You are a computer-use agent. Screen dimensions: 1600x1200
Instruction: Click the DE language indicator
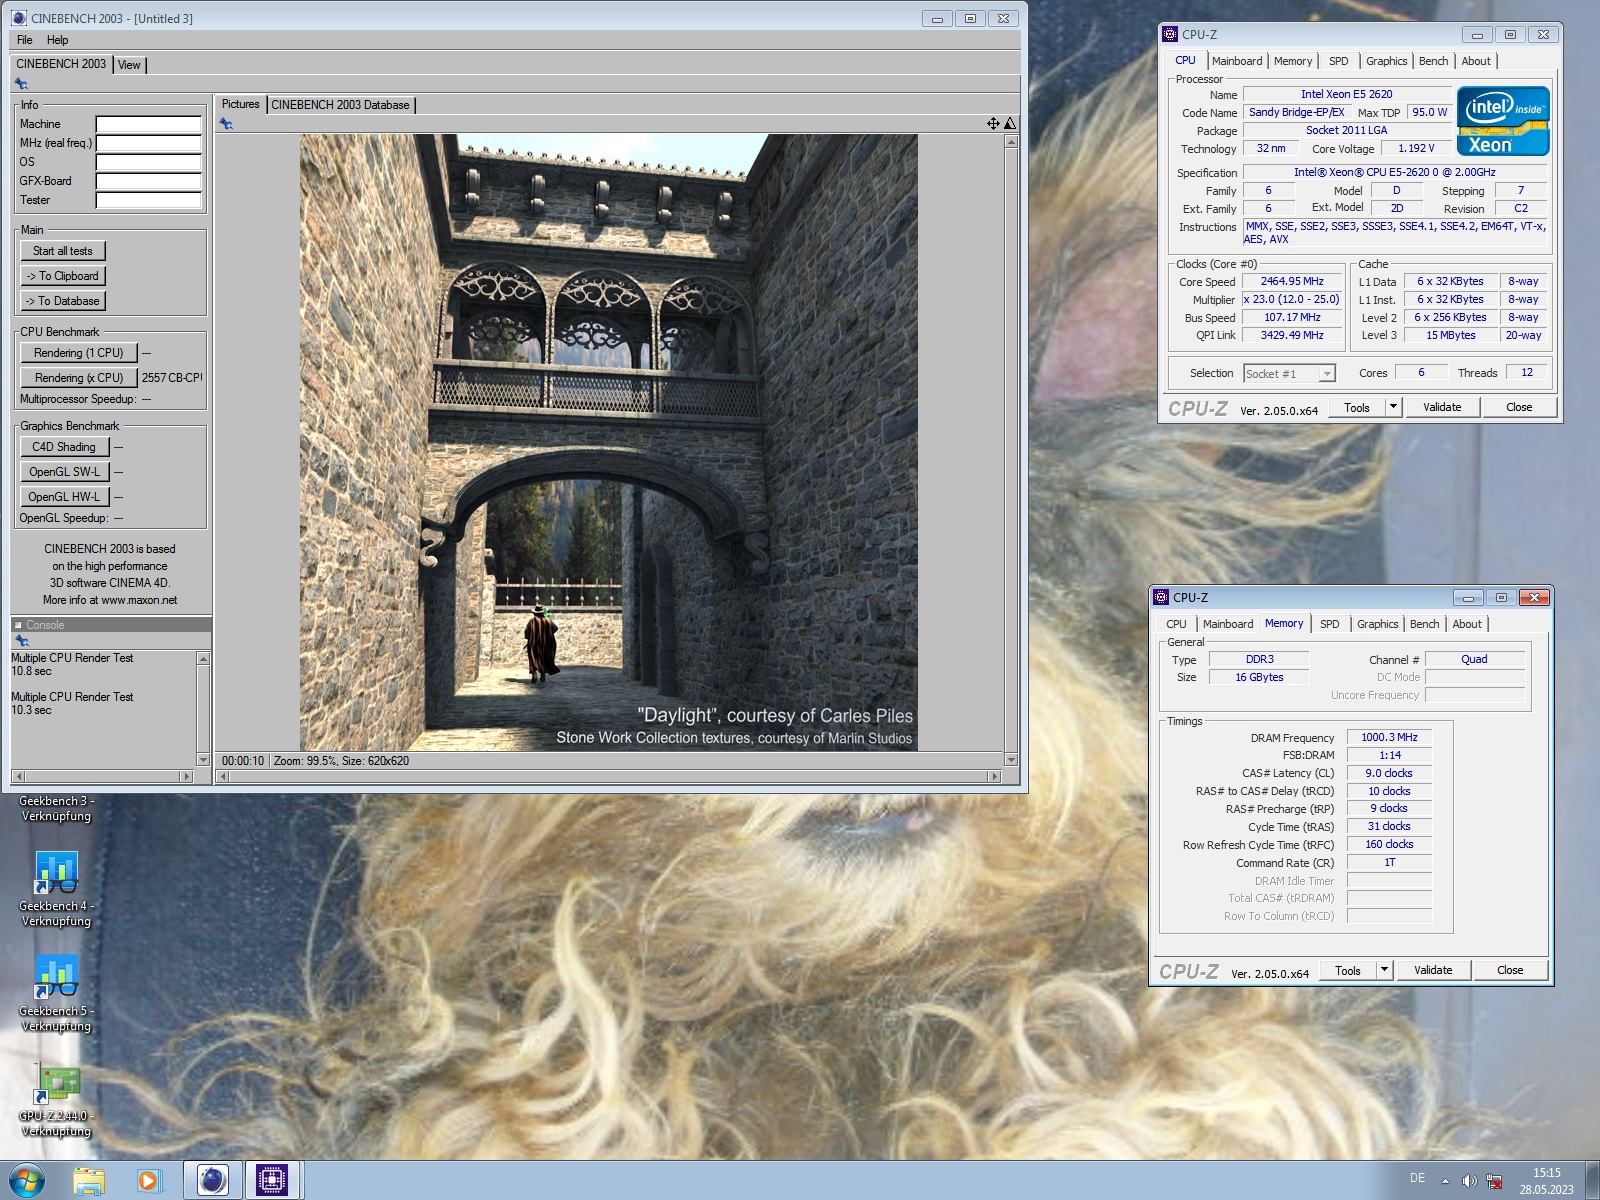(x=1417, y=1178)
